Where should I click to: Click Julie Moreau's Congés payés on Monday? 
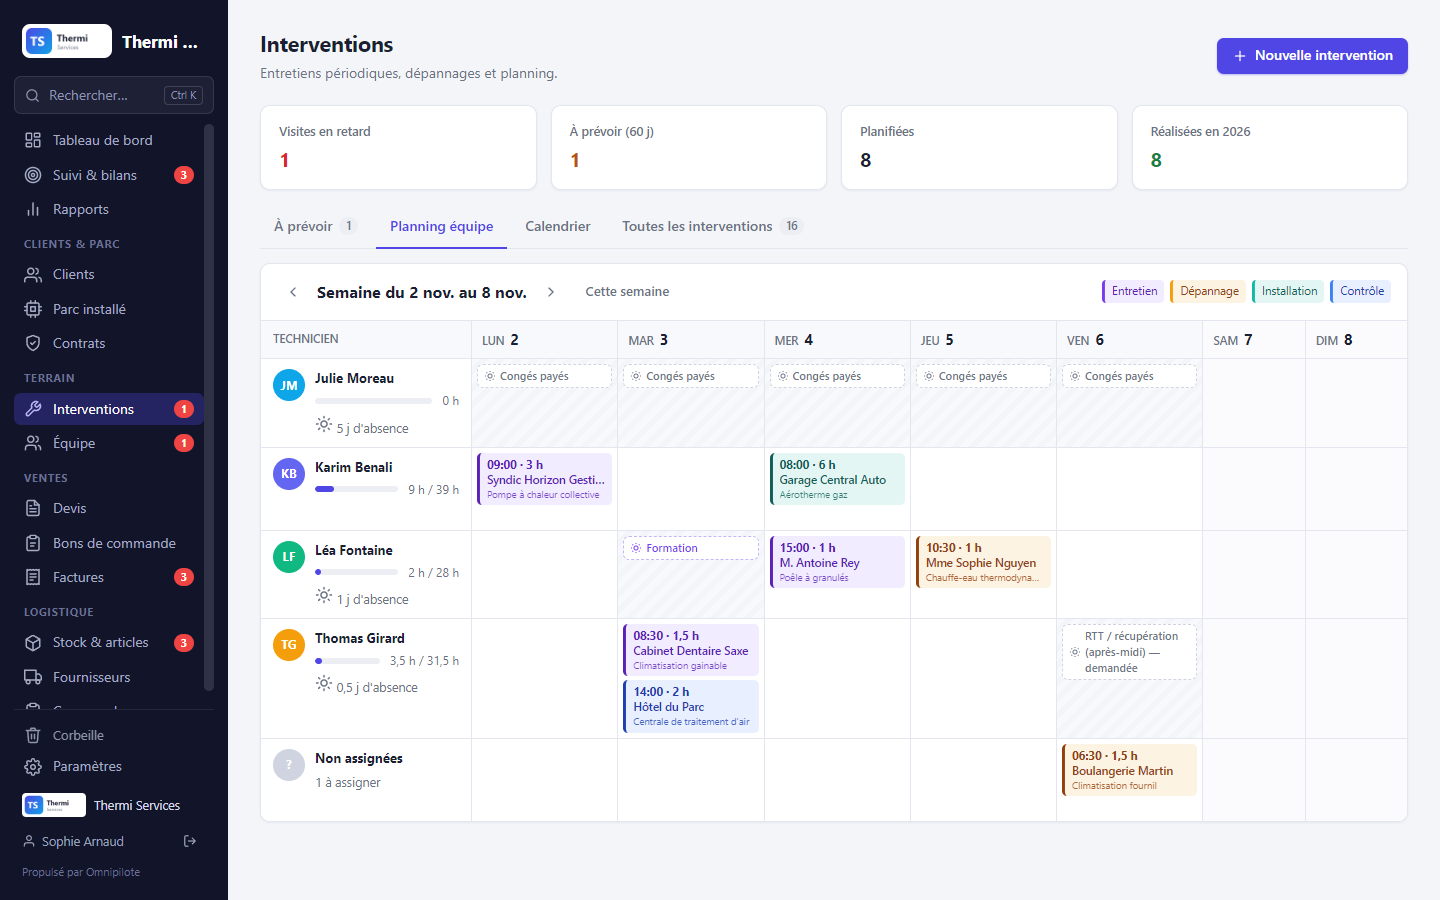pyautogui.click(x=545, y=376)
